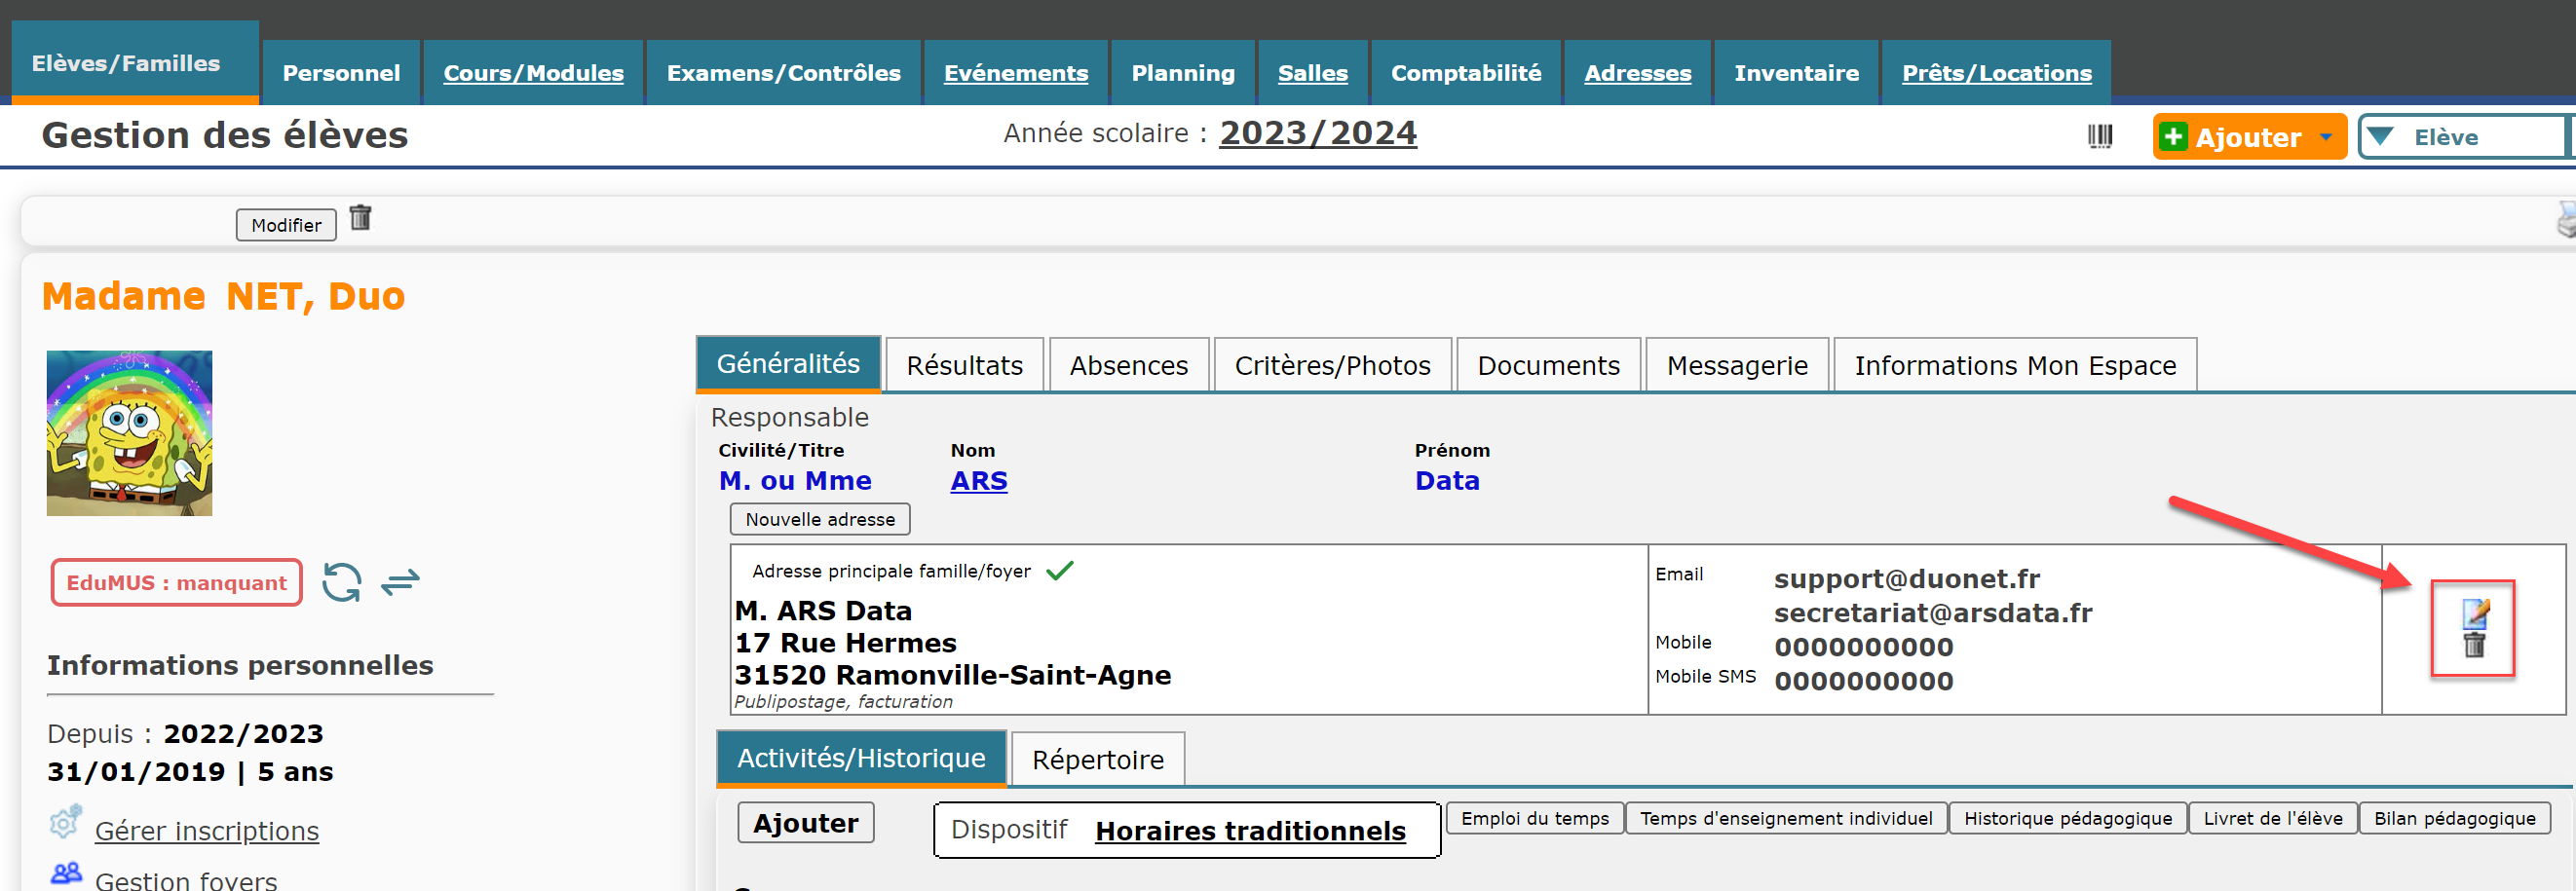The width and height of the screenshot is (2576, 891).
Task: Click birth date 31/01/2019 text
Action: [136, 771]
